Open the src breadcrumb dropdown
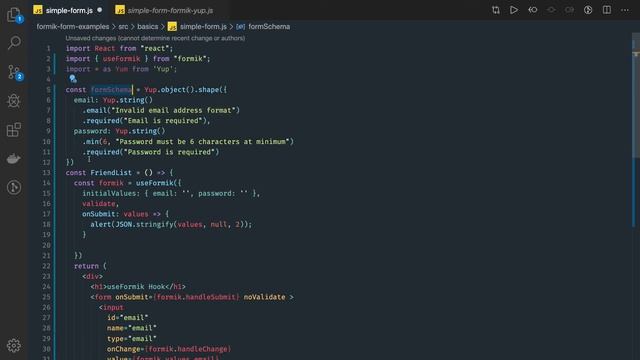This screenshot has width=640, height=360. 123,27
